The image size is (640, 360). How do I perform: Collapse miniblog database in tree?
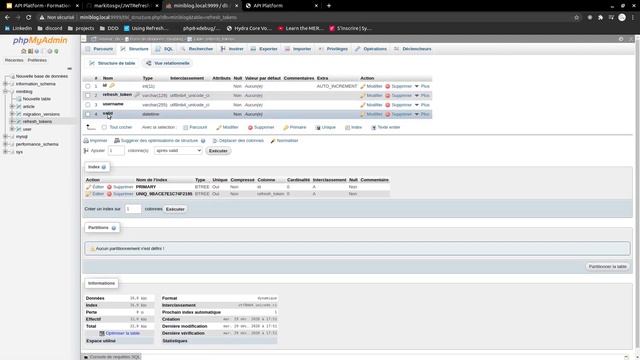click(x=6, y=91)
